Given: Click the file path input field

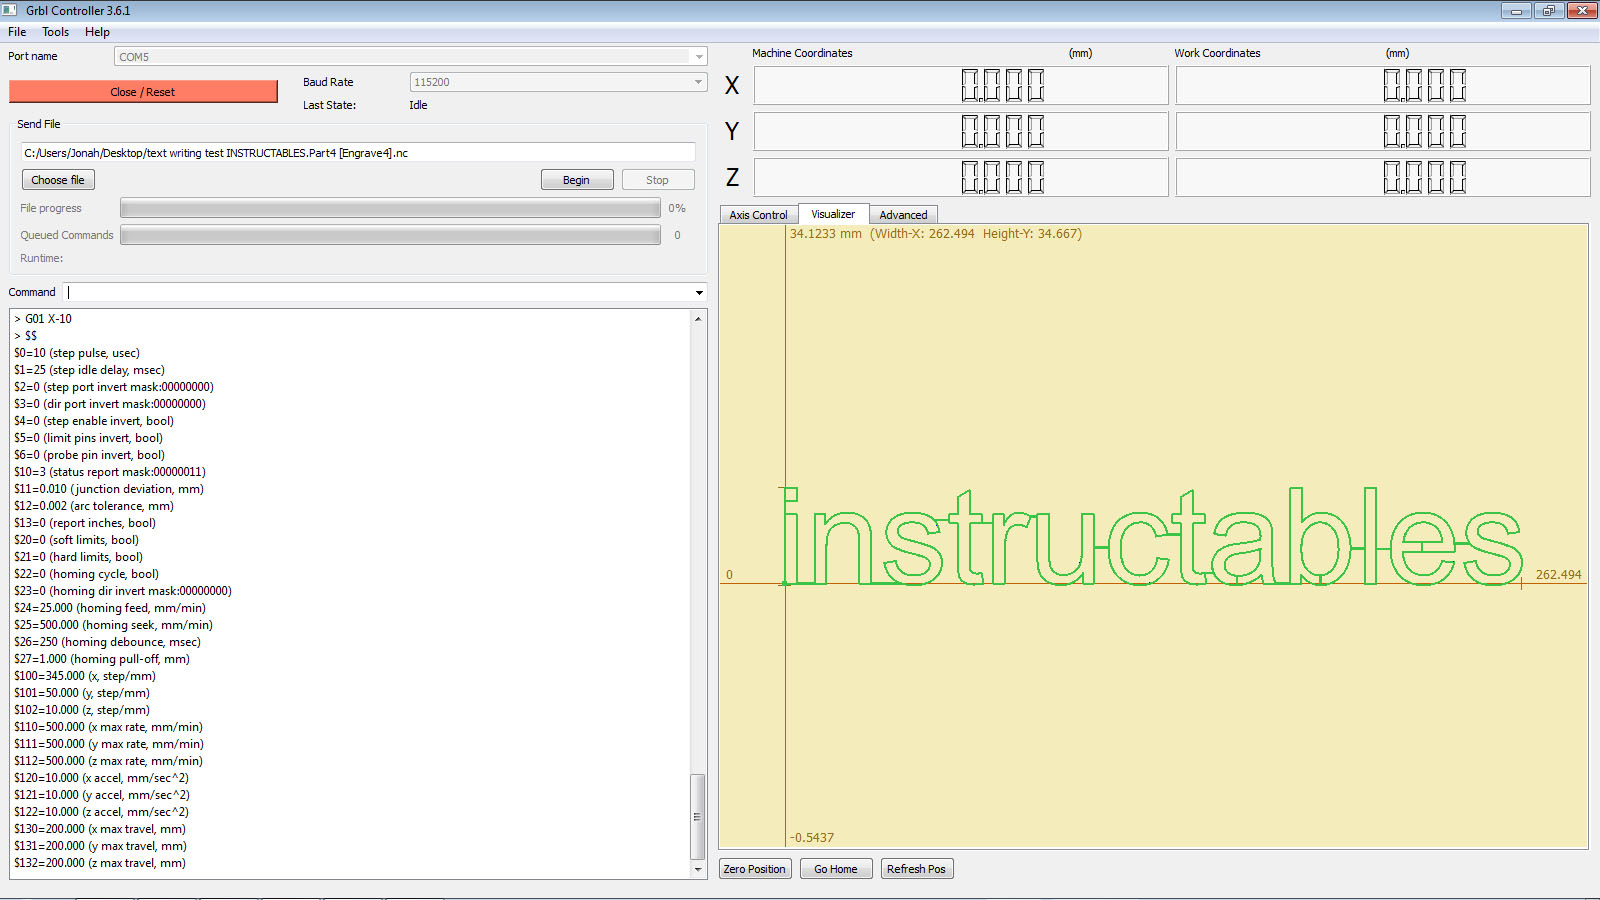Looking at the screenshot, I should click(x=358, y=153).
